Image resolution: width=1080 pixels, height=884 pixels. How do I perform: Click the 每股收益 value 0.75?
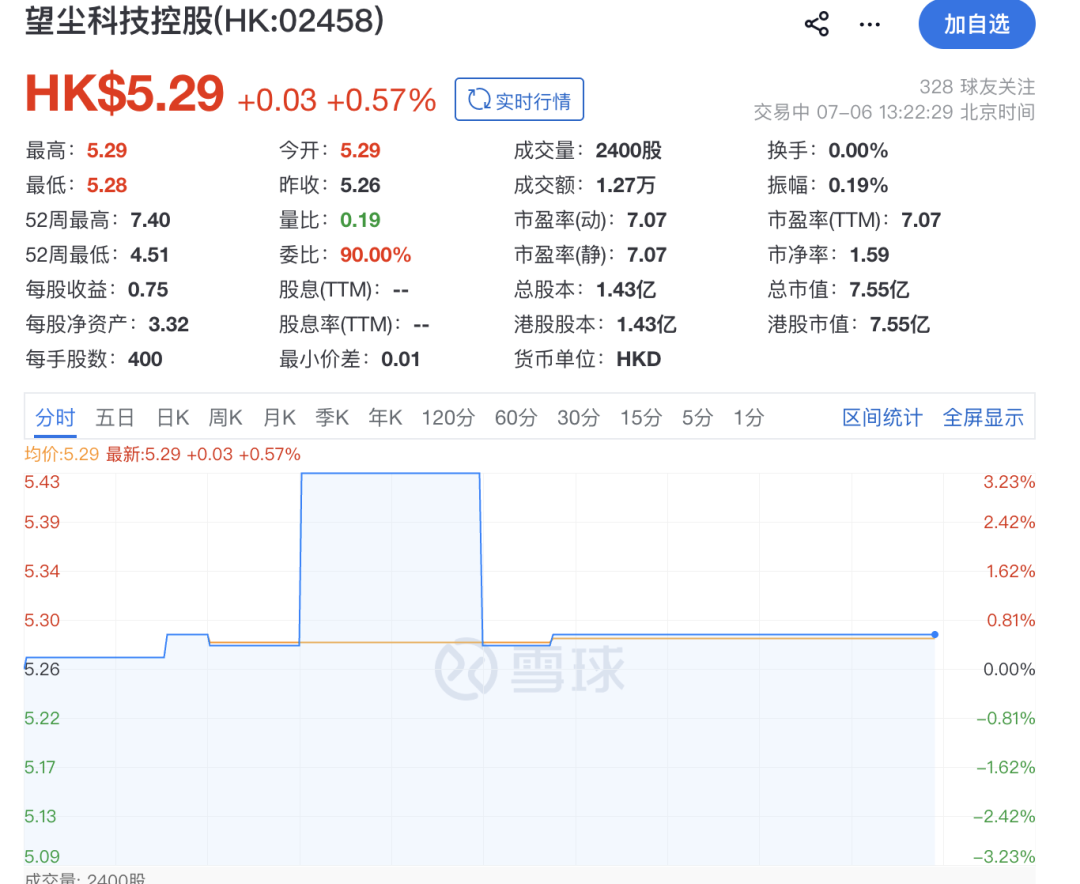pyautogui.click(x=148, y=289)
